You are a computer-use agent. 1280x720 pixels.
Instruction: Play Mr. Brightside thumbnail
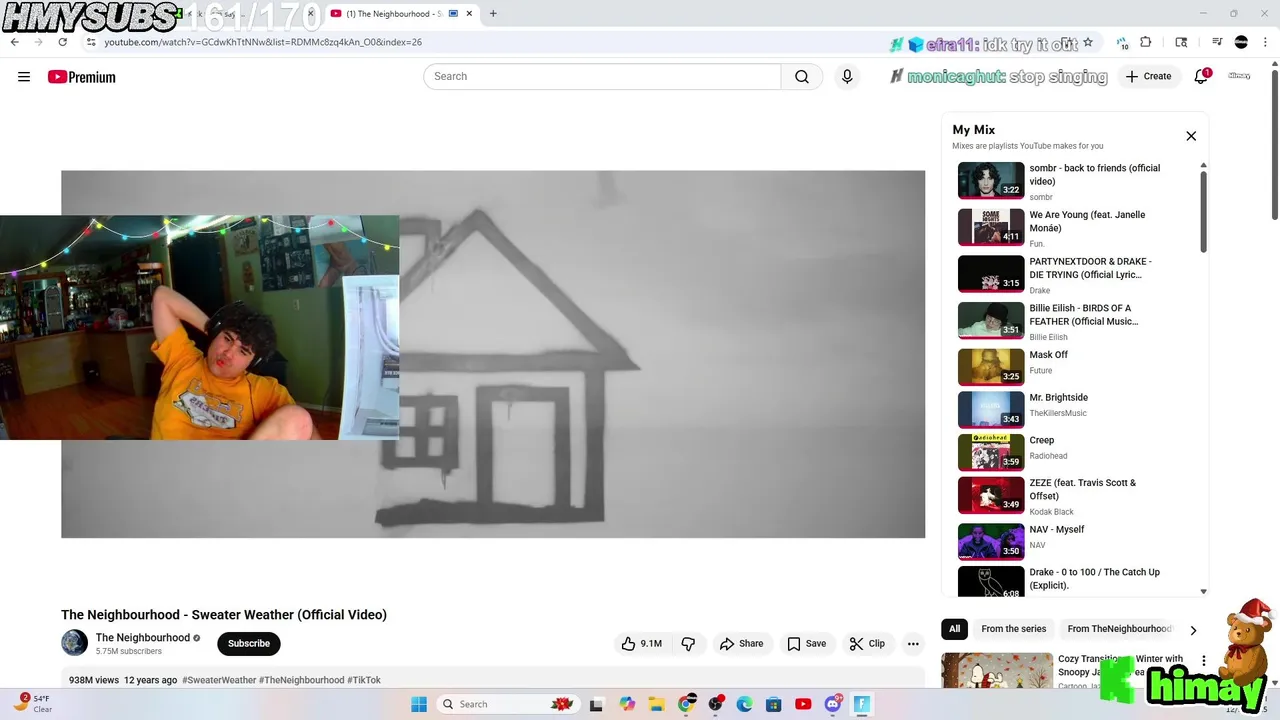(991, 410)
